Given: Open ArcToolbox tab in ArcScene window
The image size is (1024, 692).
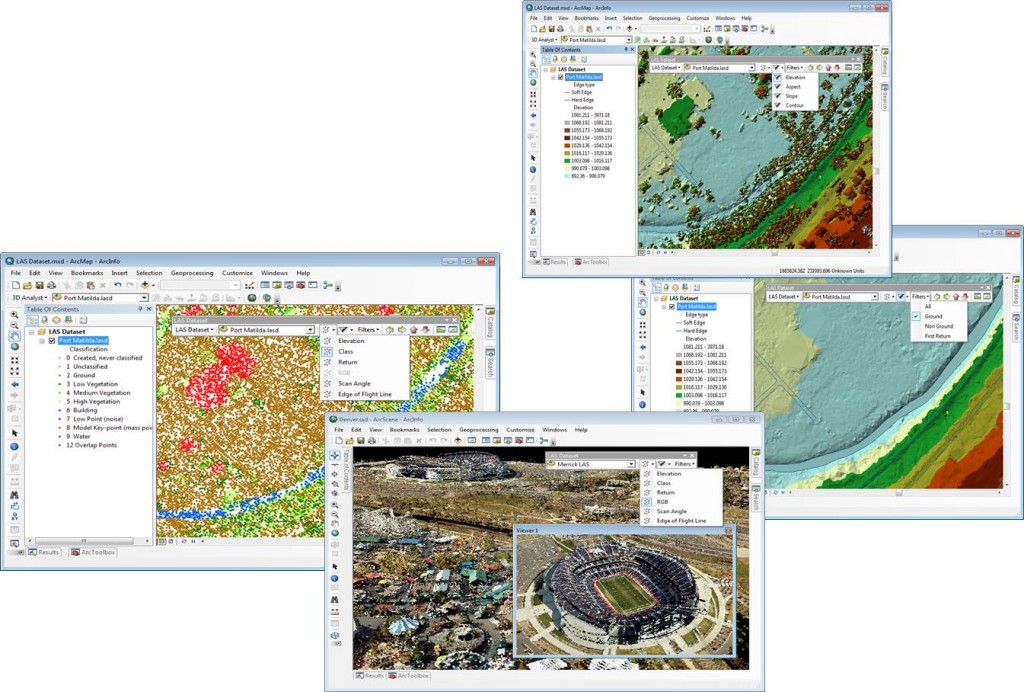Looking at the screenshot, I should (409, 676).
